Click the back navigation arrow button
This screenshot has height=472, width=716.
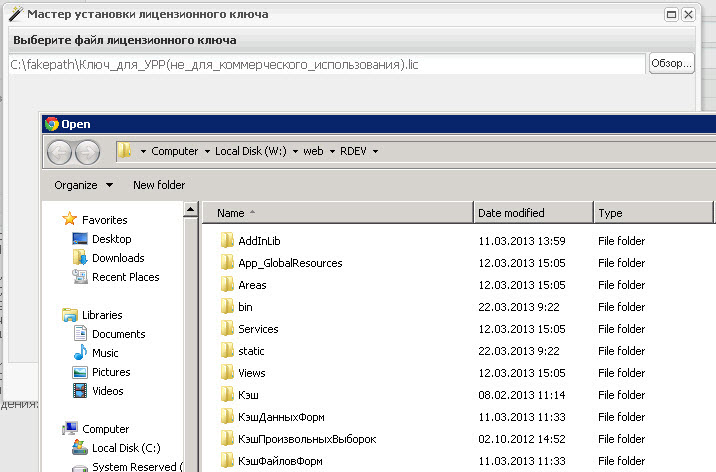[60, 151]
